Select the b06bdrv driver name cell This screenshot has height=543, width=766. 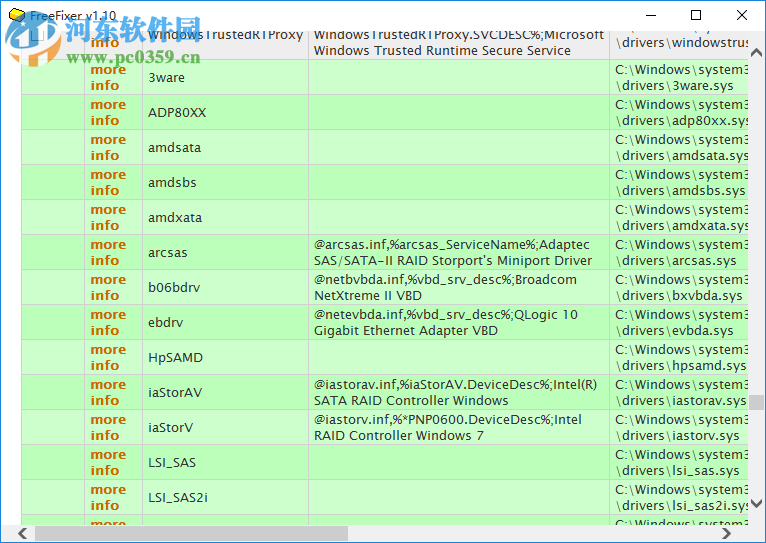(225, 288)
